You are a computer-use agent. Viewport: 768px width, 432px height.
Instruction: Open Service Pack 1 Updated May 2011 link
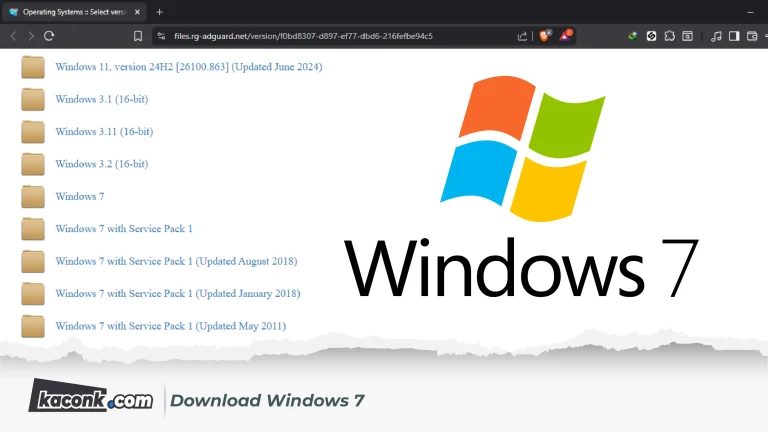tap(170, 326)
